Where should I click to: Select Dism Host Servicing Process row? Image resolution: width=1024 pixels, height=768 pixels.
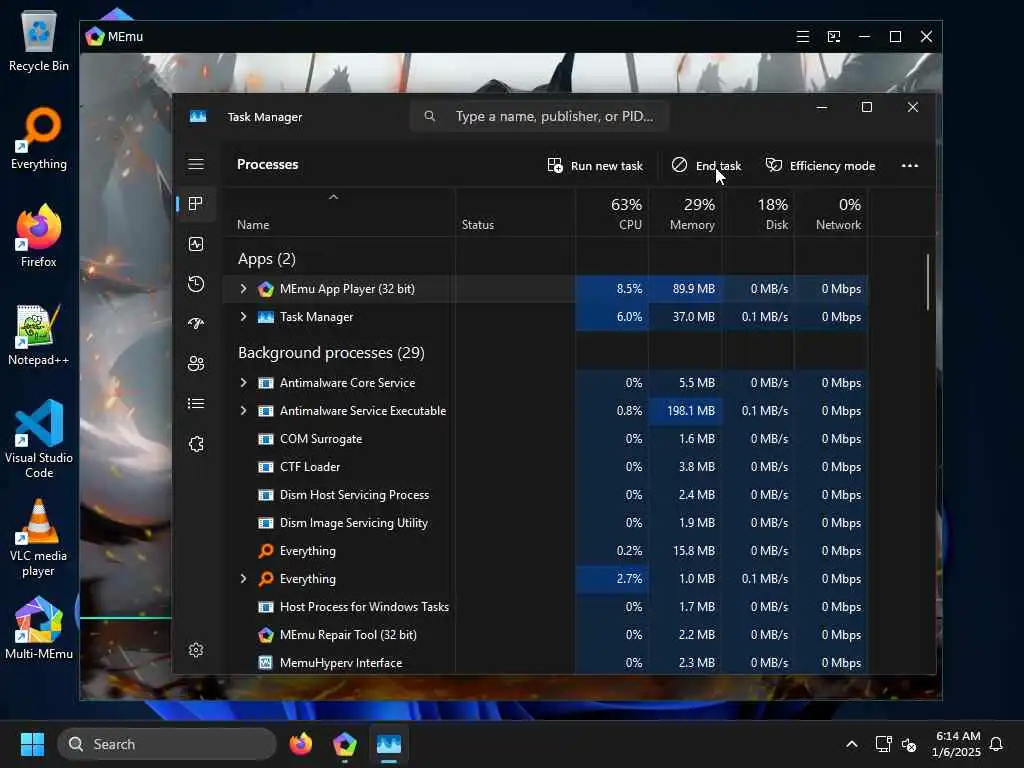coord(545,495)
